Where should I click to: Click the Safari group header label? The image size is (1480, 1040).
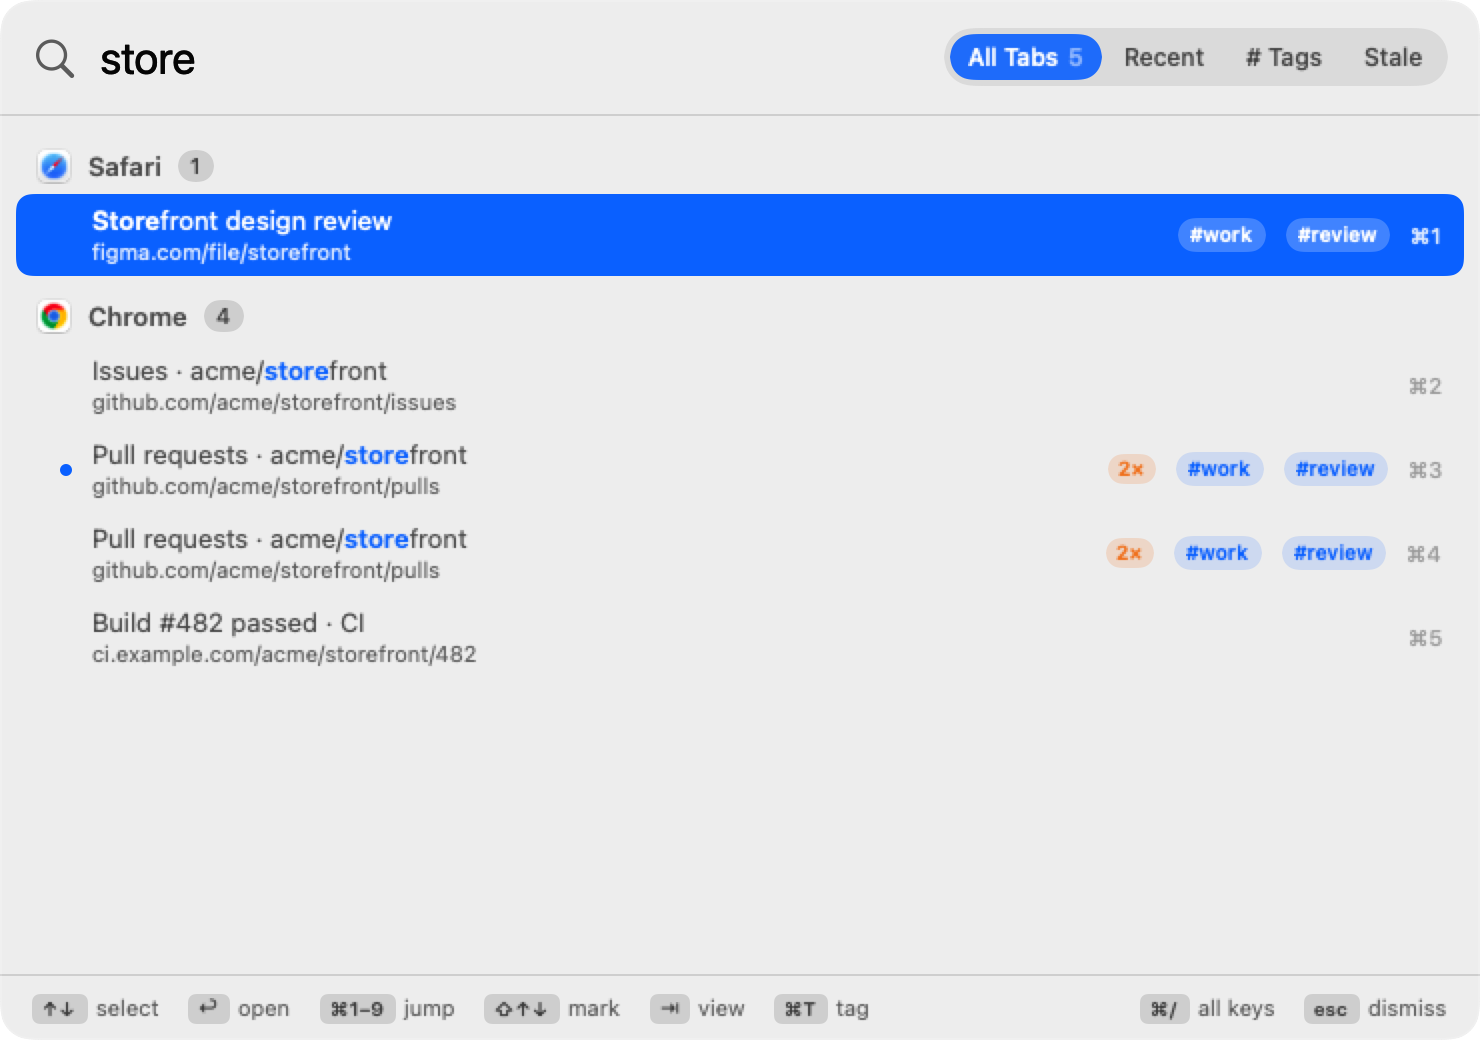(x=125, y=166)
